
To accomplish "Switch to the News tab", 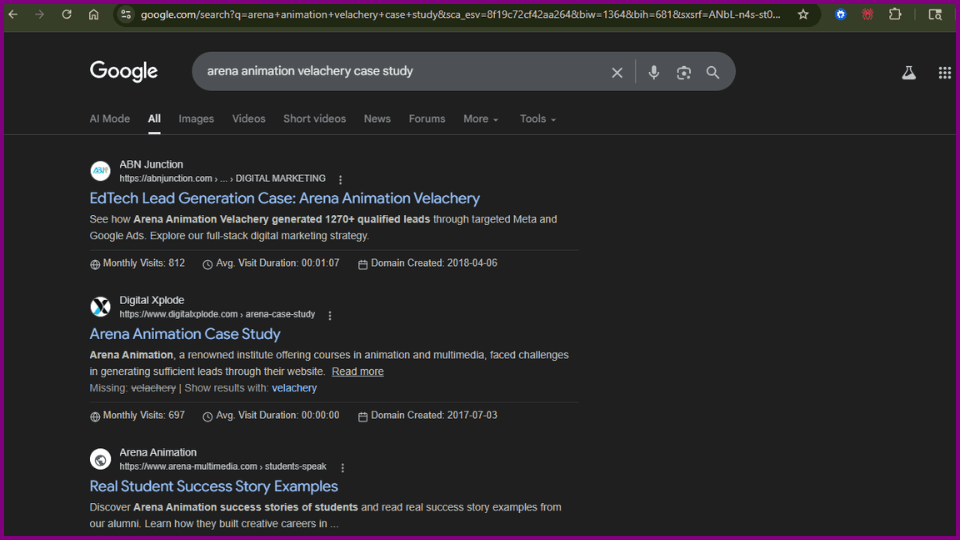I will 377,119.
